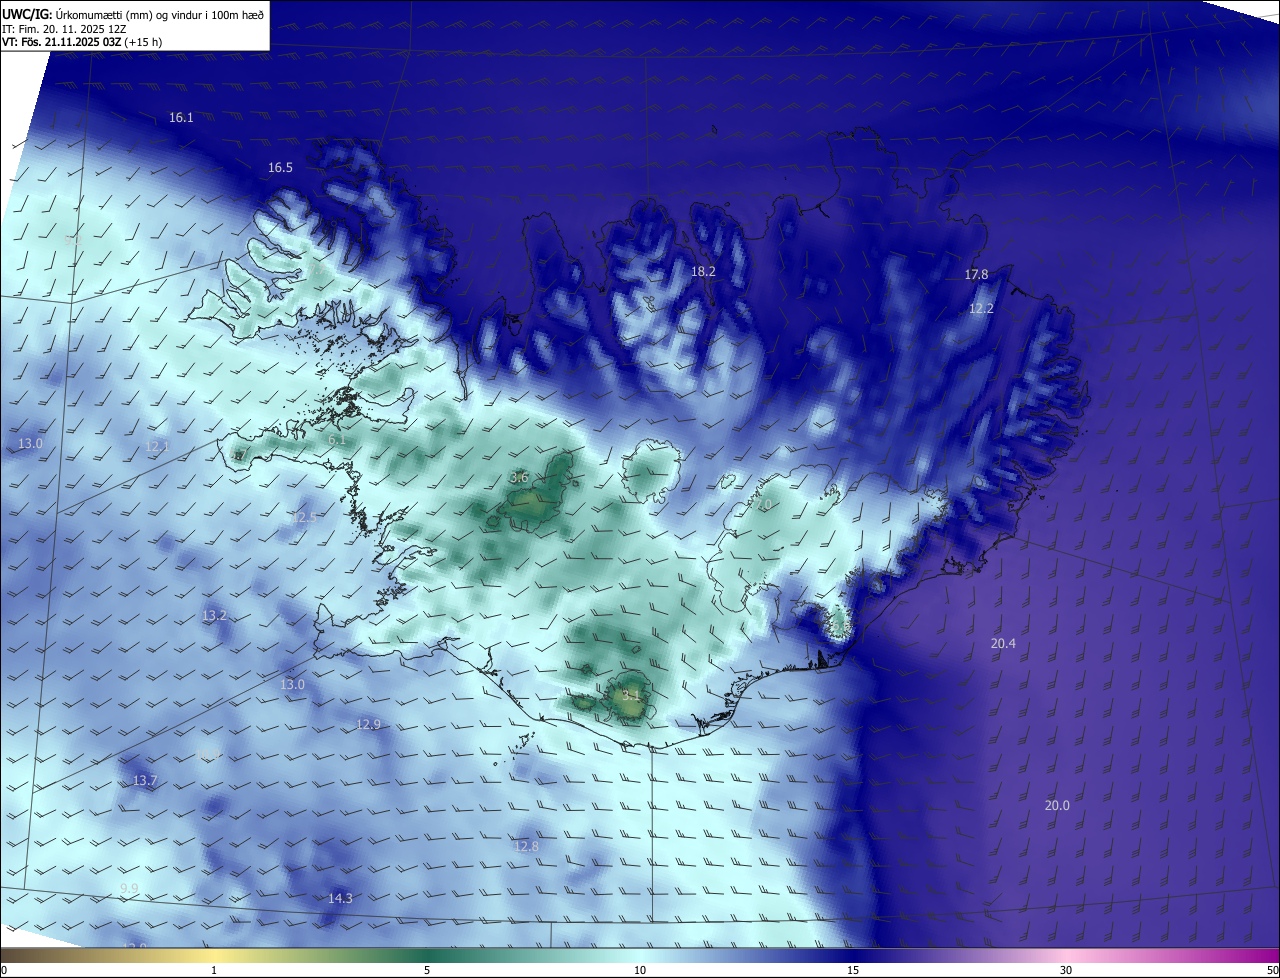Viewport: 1280px width, 978px height.
Task: Select the colour scale tick label 5
Action: pos(427,970)
